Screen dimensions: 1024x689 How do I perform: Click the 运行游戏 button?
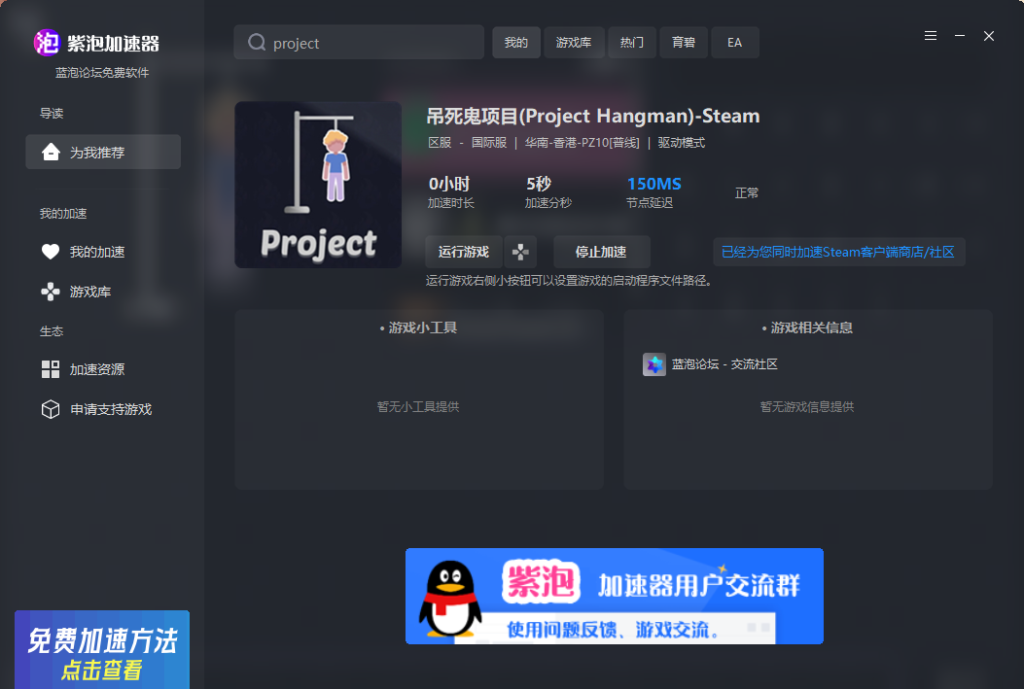(x=464, y=252)
